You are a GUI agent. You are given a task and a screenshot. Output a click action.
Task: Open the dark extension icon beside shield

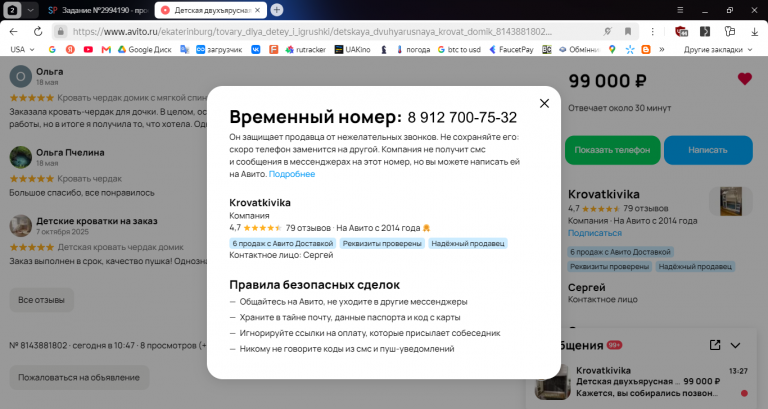point(705,31)
